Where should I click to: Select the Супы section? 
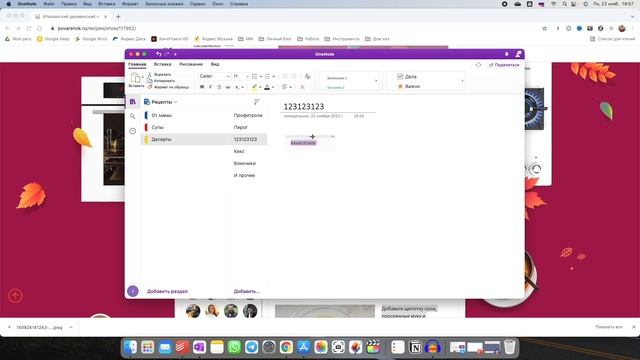[x=183, y=127]
